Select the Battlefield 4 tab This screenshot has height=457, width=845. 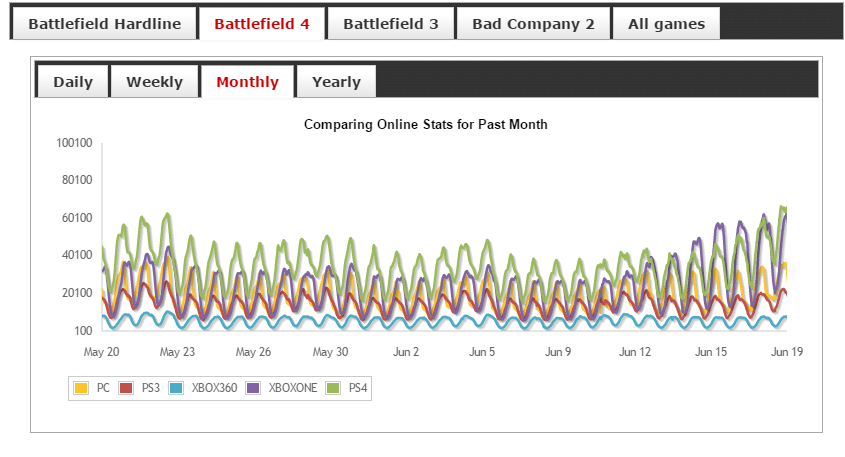(x=262, y=24)
